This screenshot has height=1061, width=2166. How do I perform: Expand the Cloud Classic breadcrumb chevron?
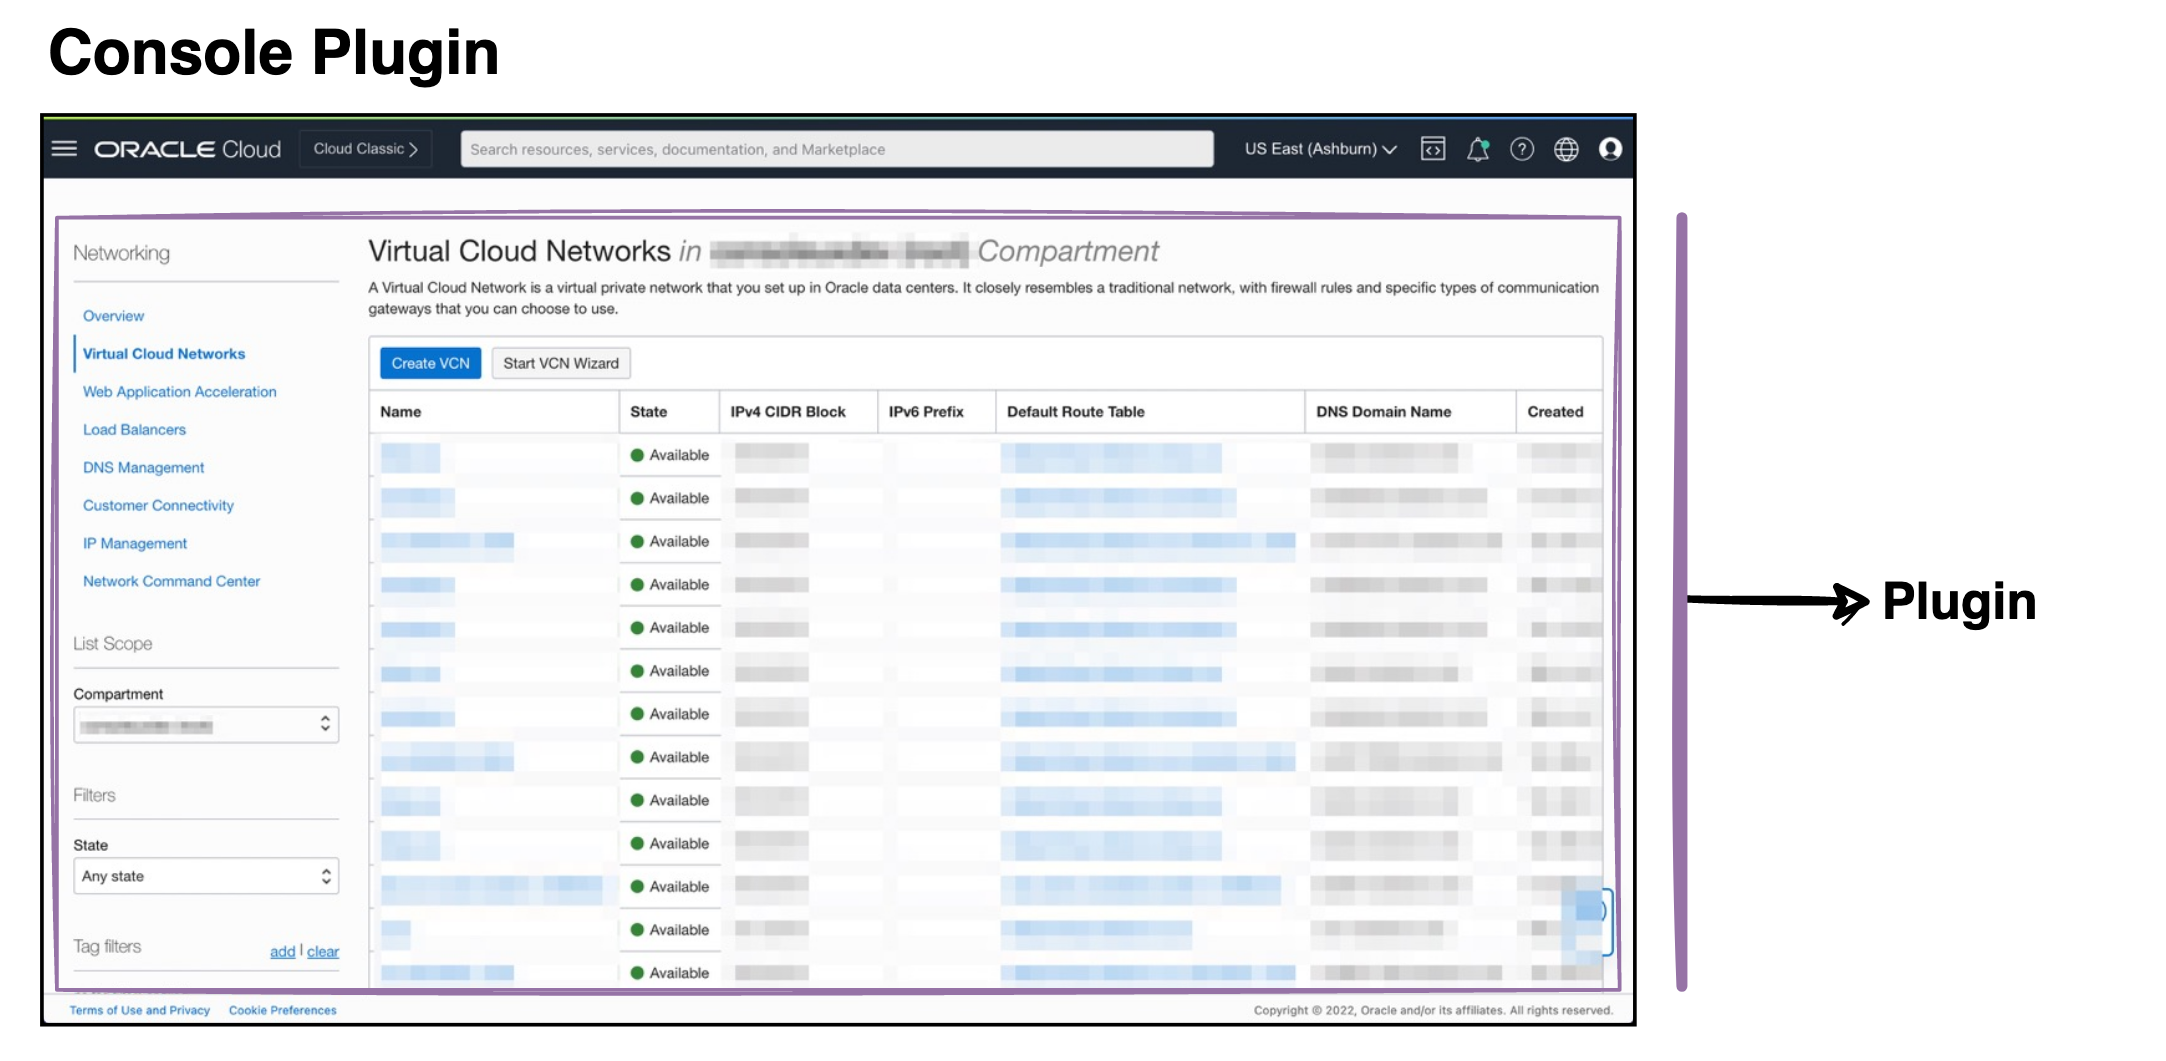pyautogui.click(x=413, y=147)
